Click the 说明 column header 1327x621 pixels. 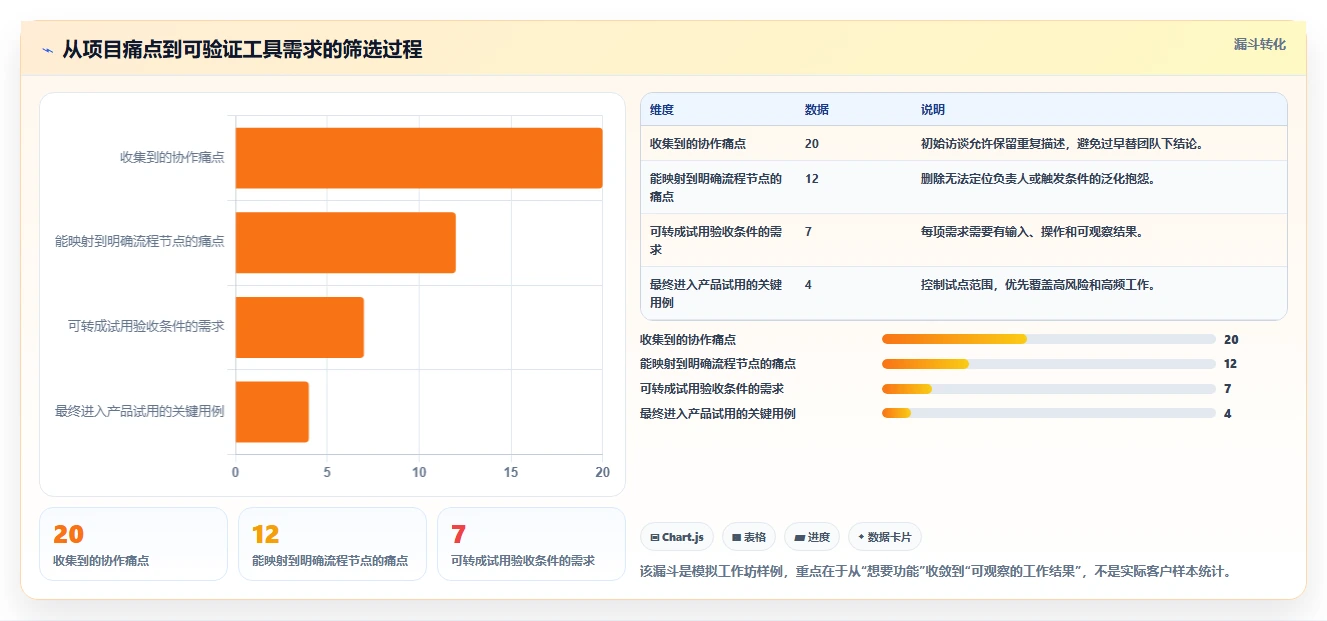933,110
